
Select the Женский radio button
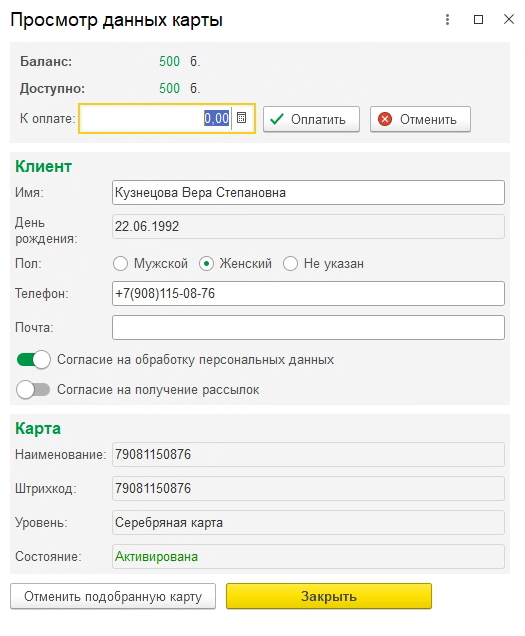point(207,264)
